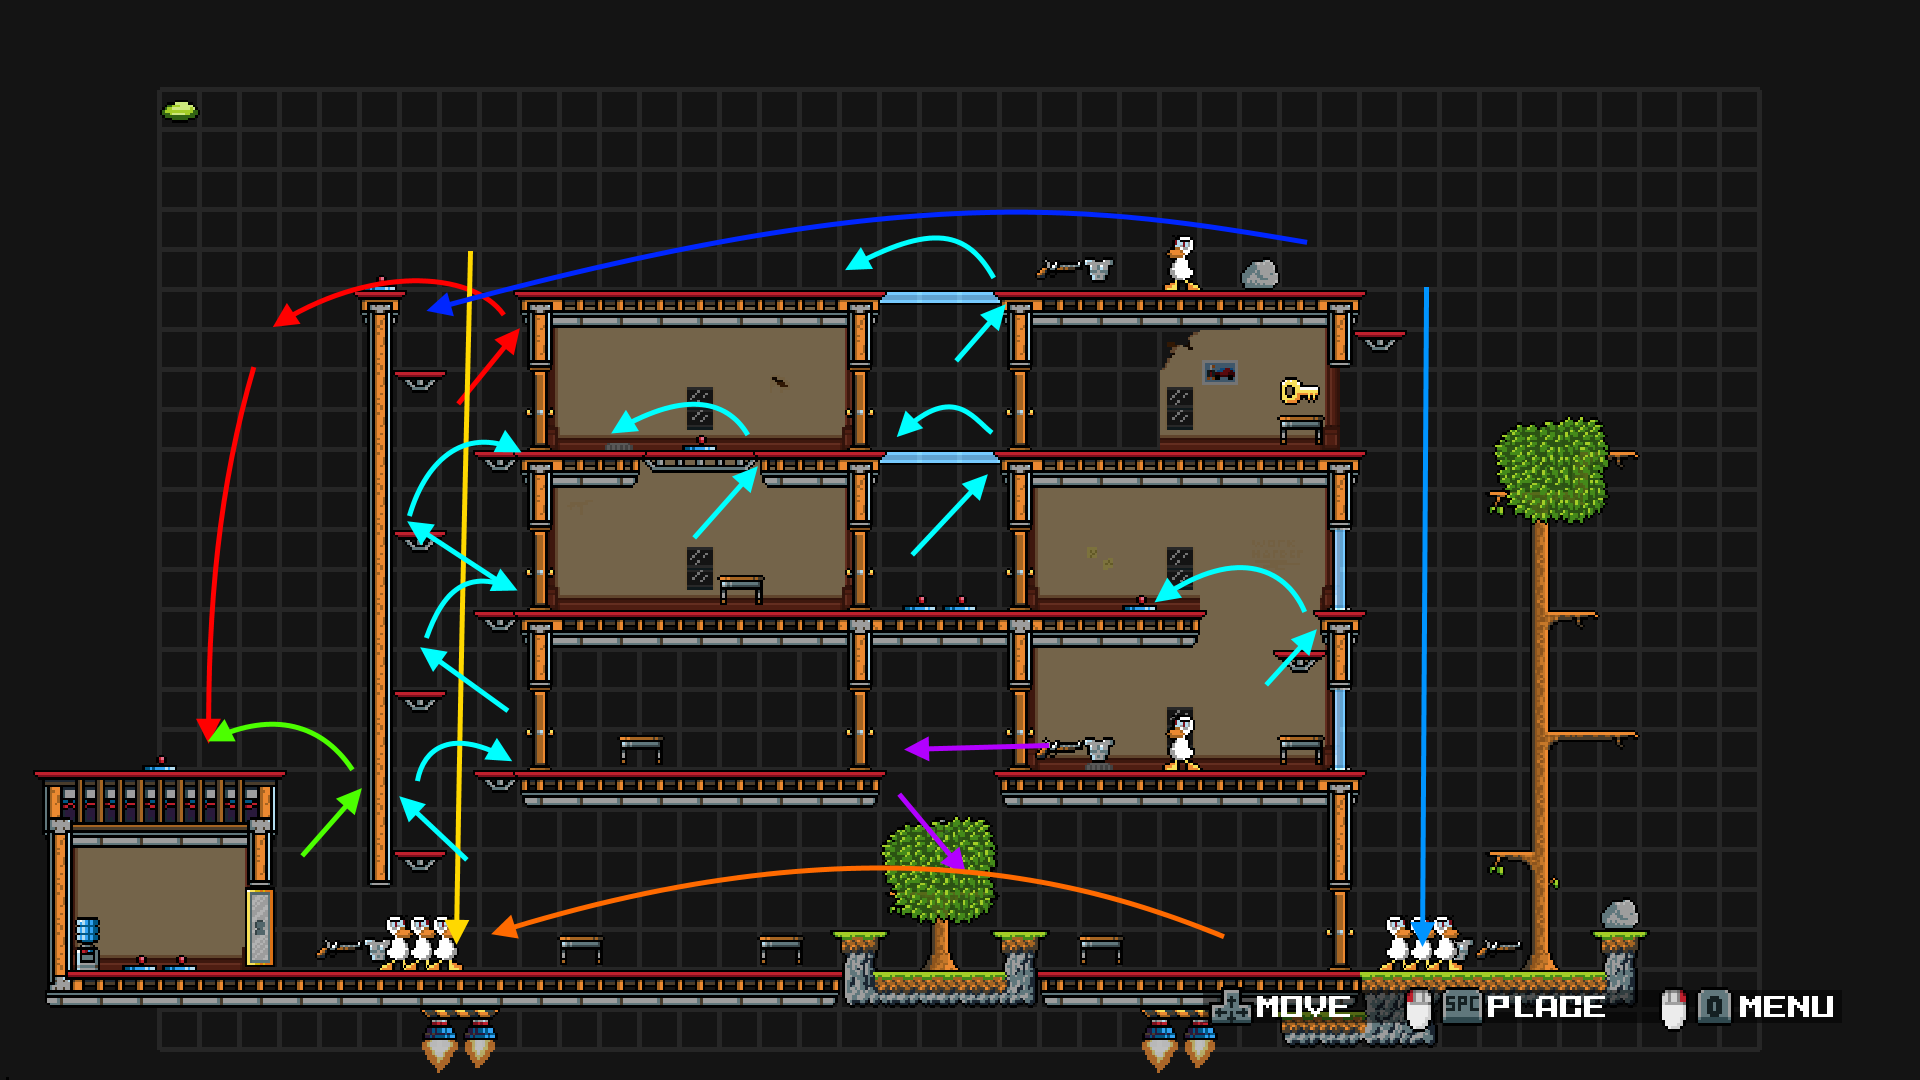The height and width of the screenshot is (1080, 1920).
Task: Click the D-pad icon beside MOVE
Action: coord(1230,1007)
